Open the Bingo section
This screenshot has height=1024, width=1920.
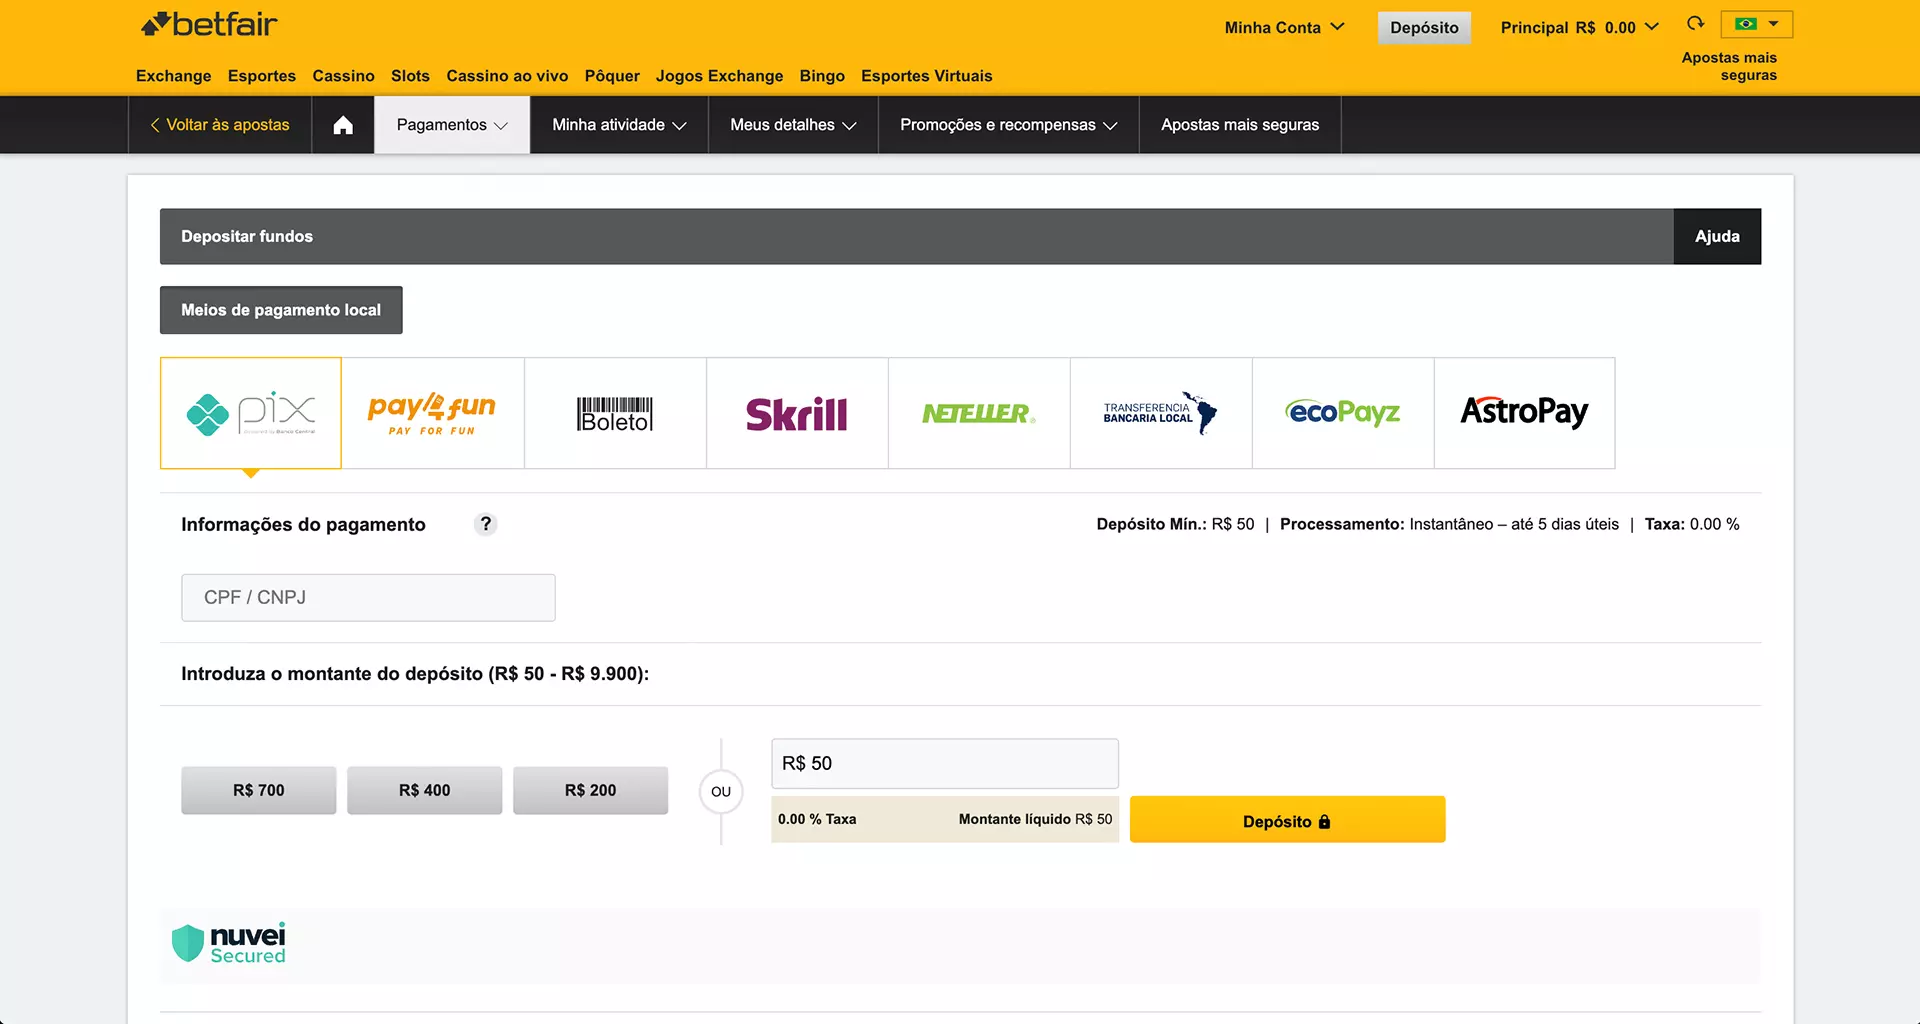tap(822, 76)
